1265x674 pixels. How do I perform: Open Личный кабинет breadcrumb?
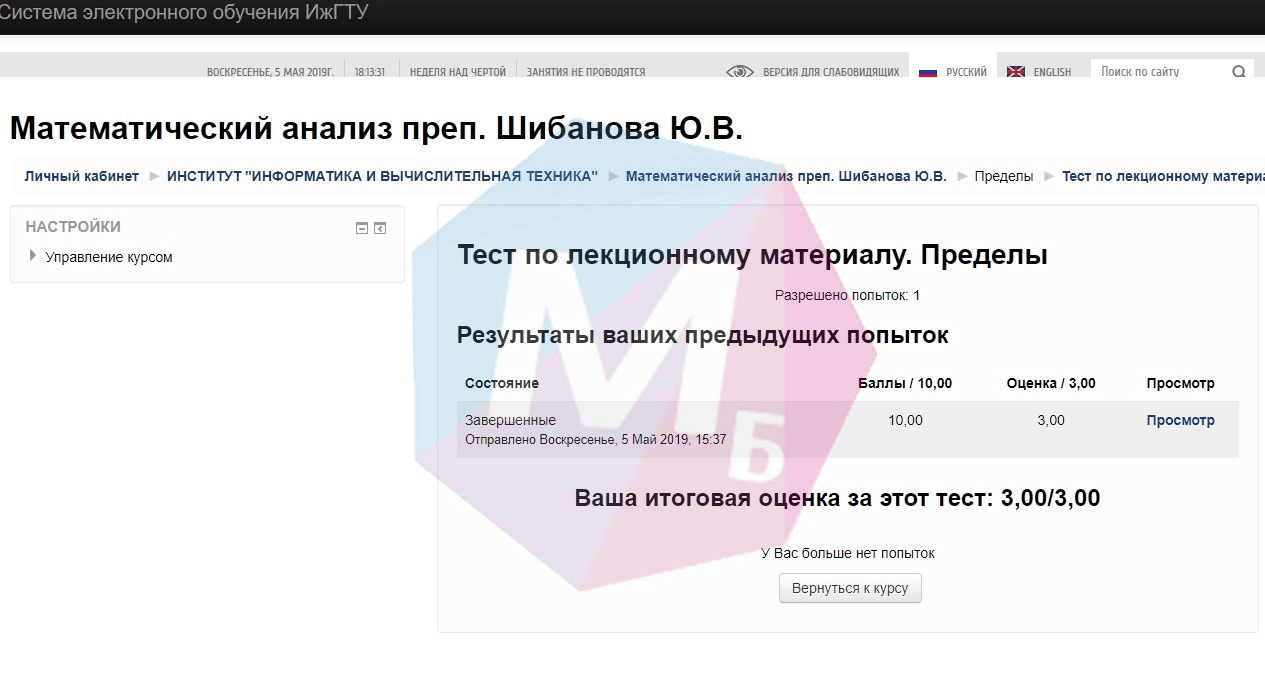[82, 176]
